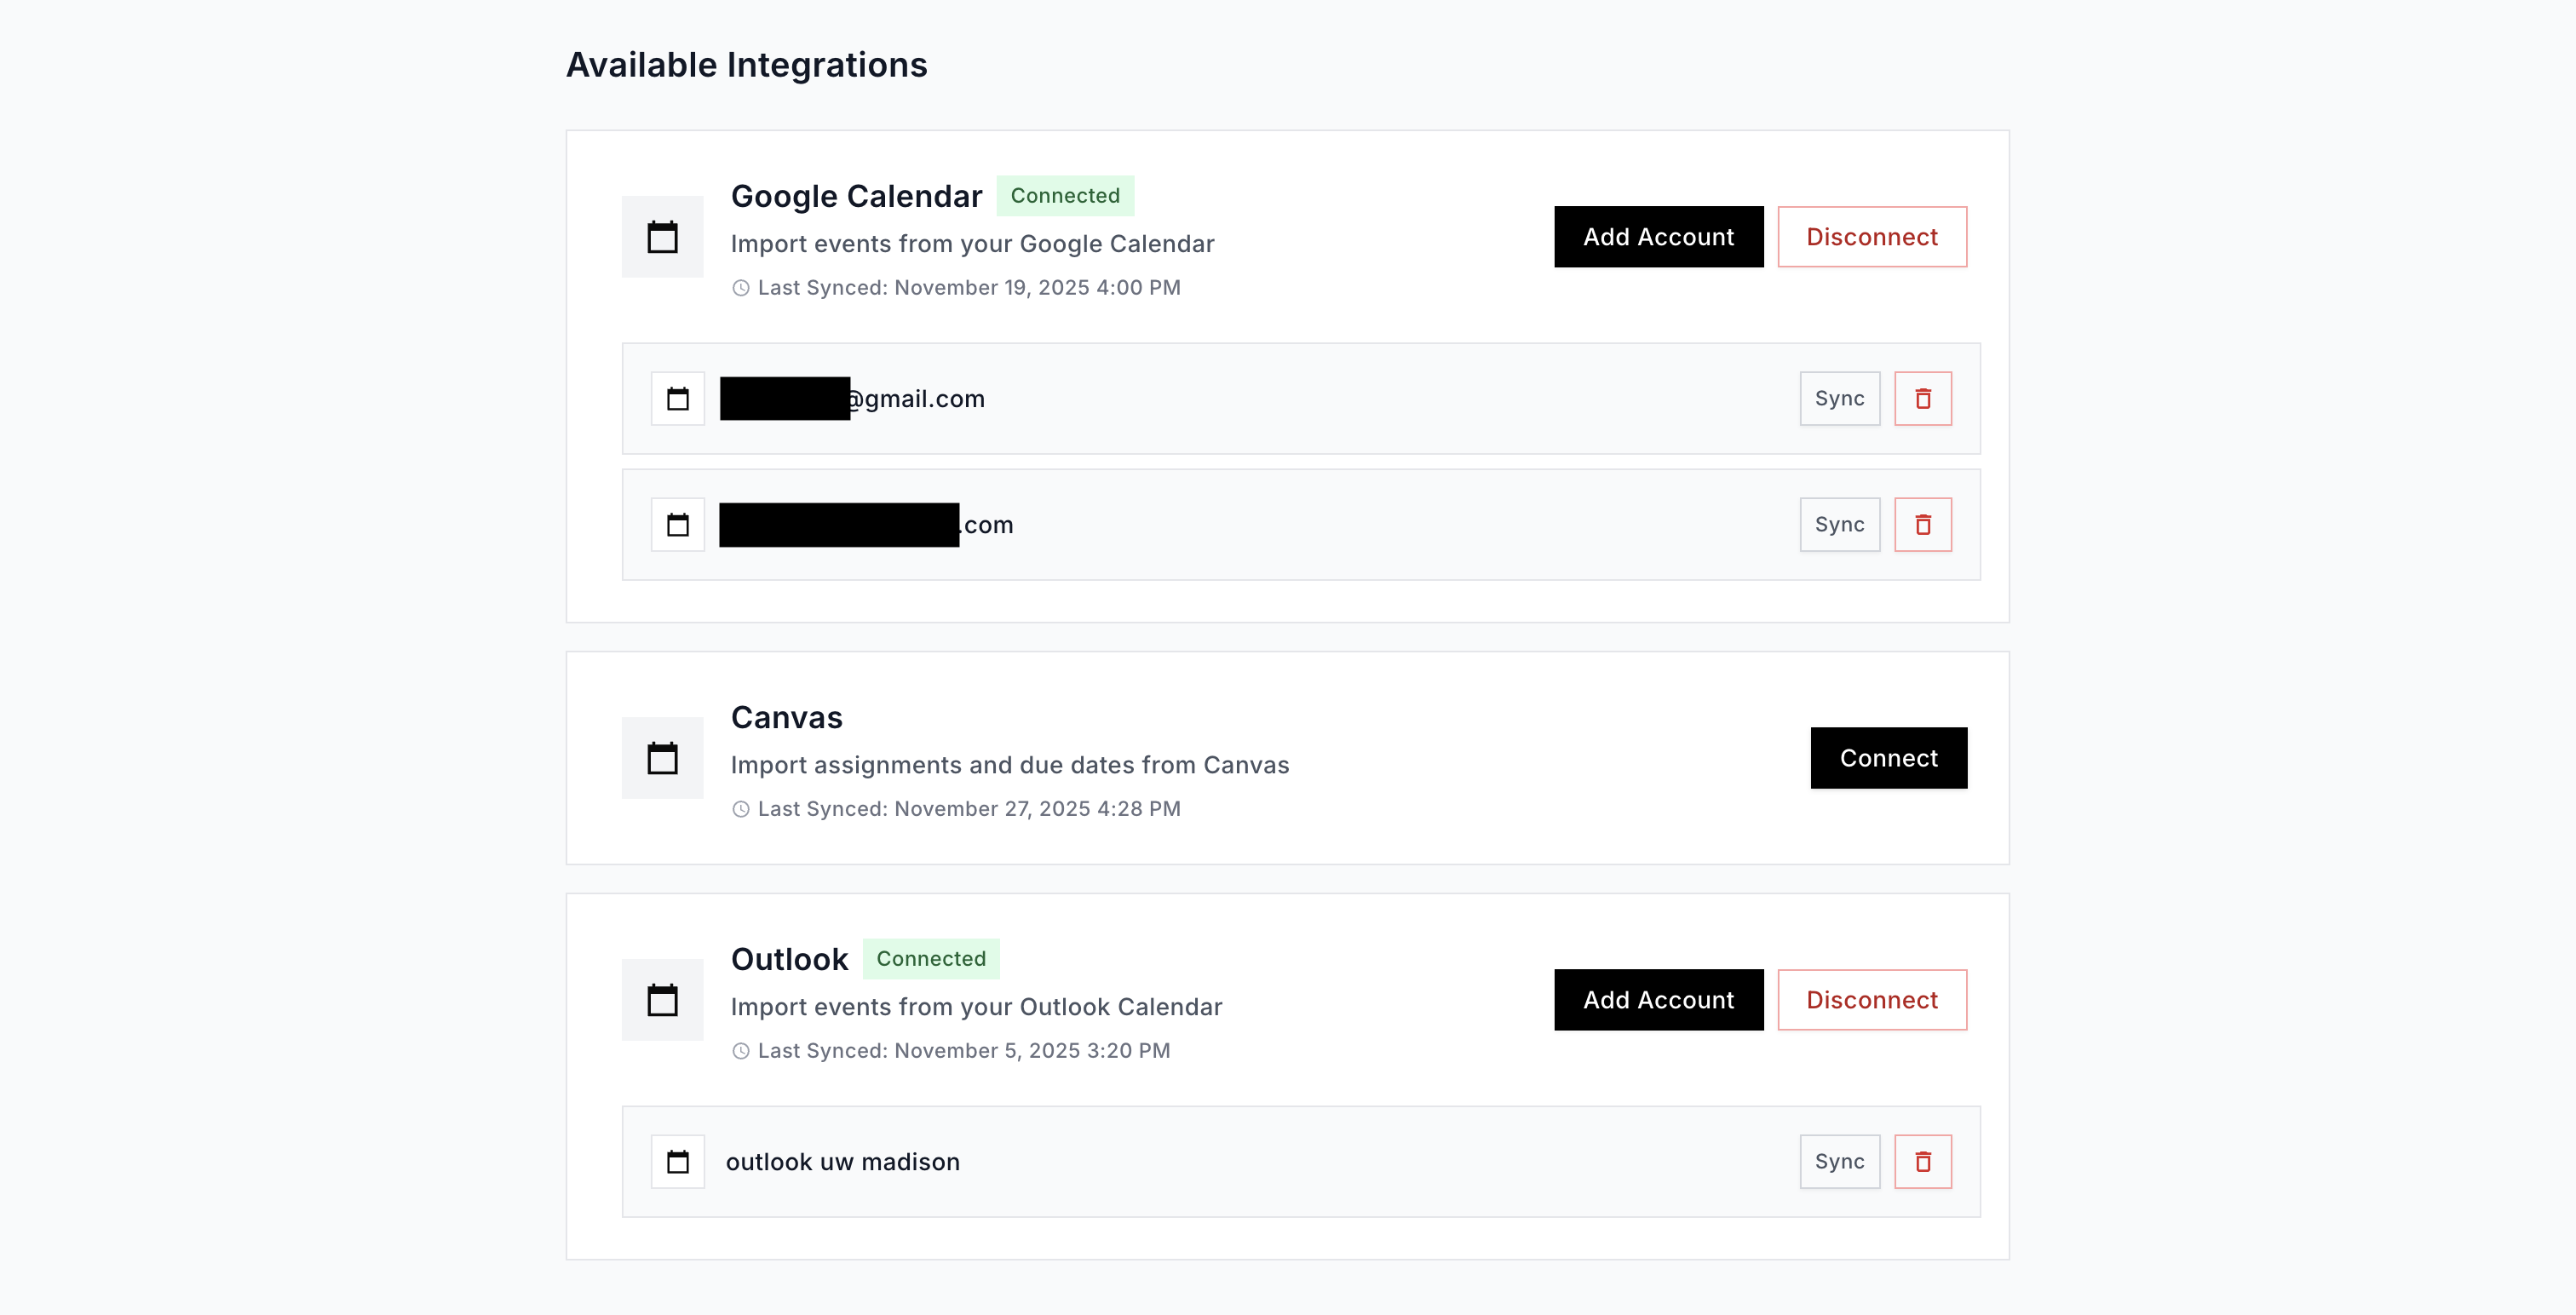Screen dimensions: 2576x1315
Task: Click the calendar icon next to outlook uw madison
Action: 678,1161
